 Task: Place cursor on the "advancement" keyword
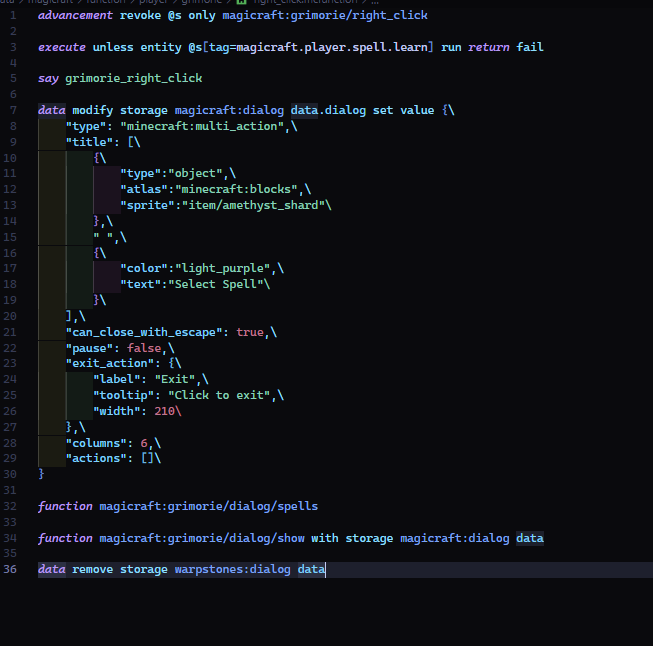(75, 15)
